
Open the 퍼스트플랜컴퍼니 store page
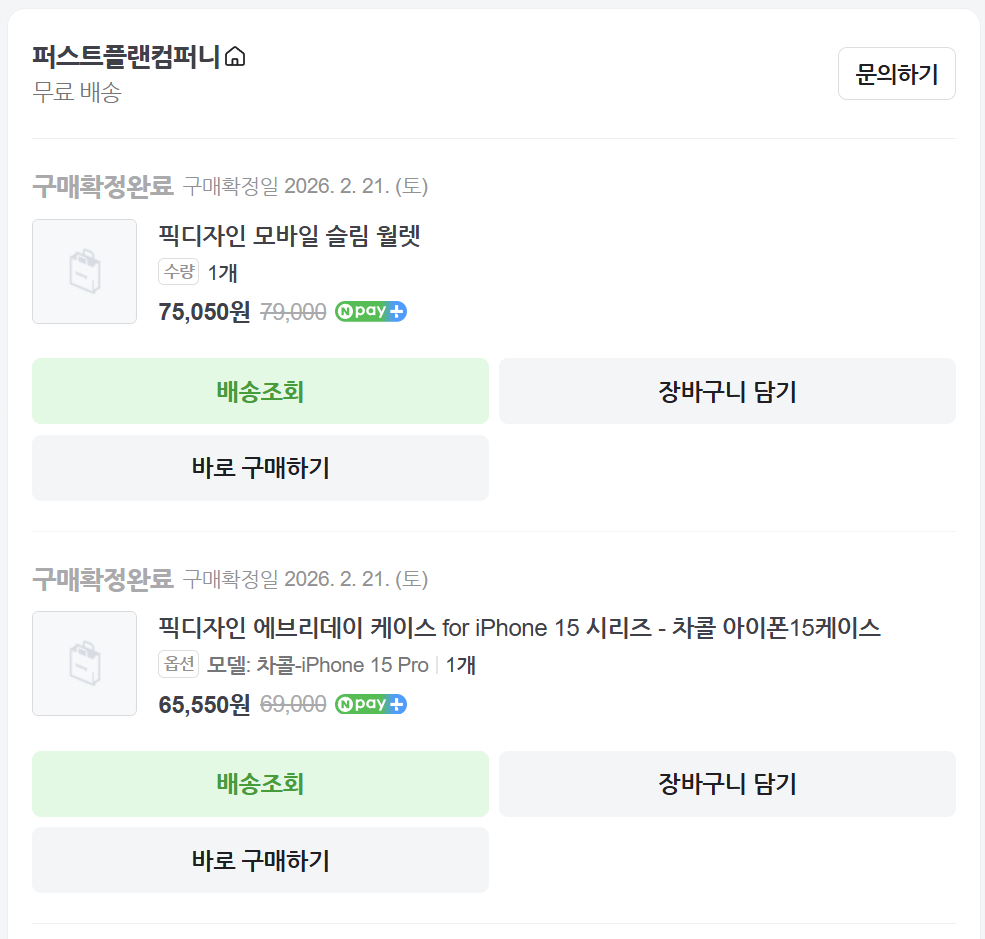(x=126, y=56)
